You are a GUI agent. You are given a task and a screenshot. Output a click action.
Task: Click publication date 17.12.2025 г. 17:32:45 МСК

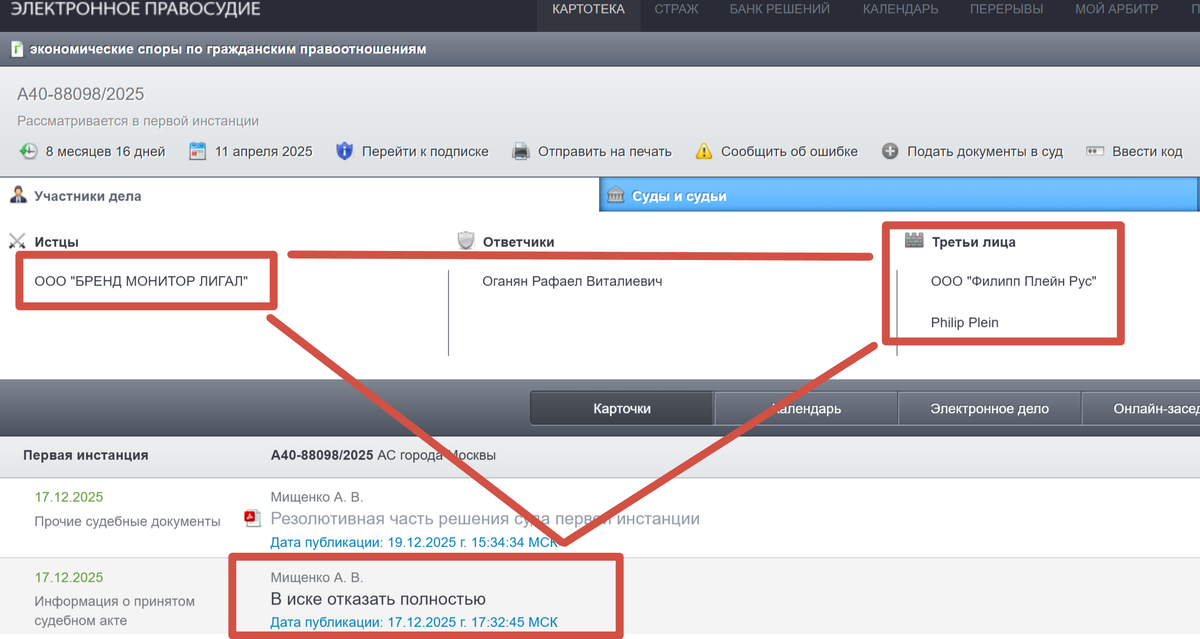pyautogui.click(x=414, y=622)
